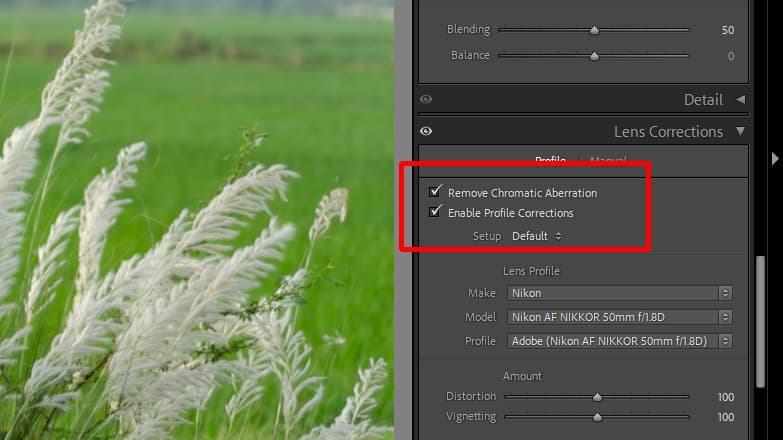783x440 pixels.
Task: Click the Distortion label
Action: [x=471, y=396]
